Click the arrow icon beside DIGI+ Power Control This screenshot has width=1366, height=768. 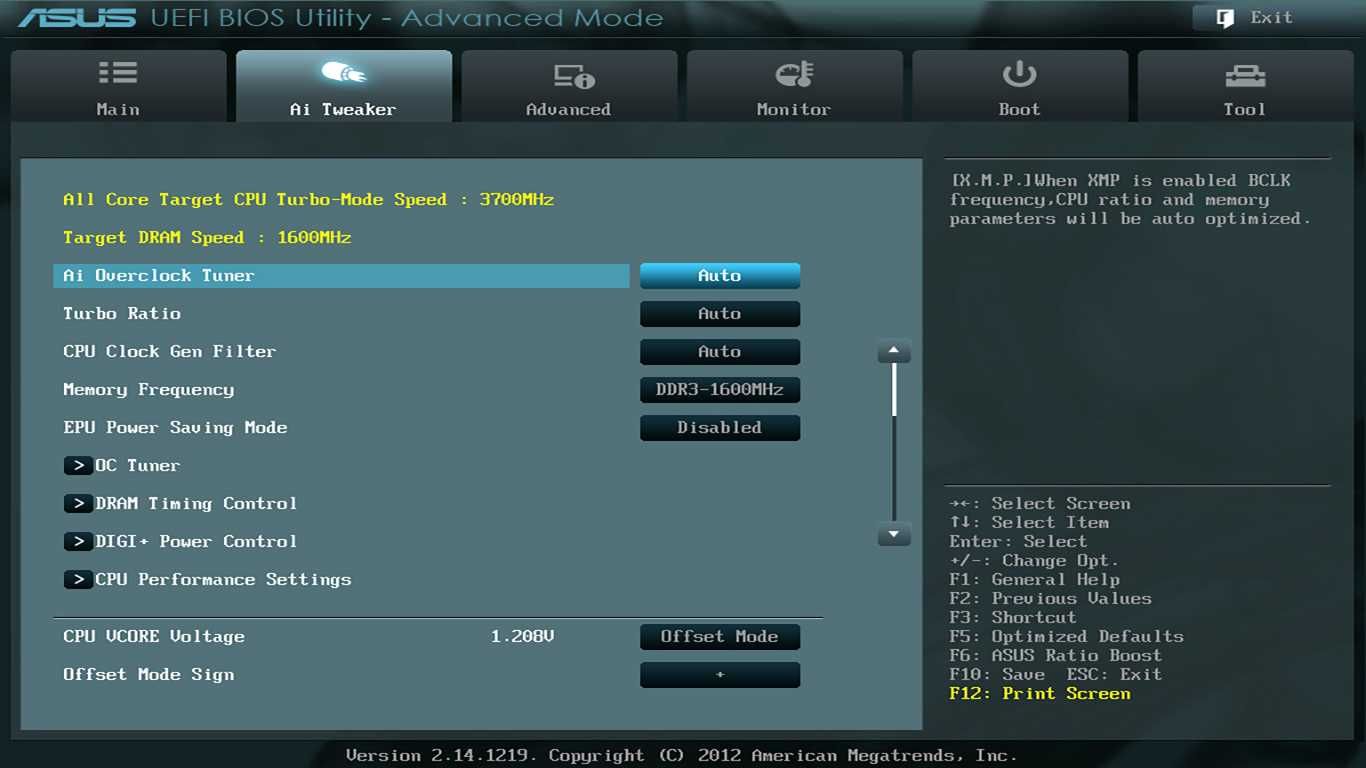[x=78, y=541]
